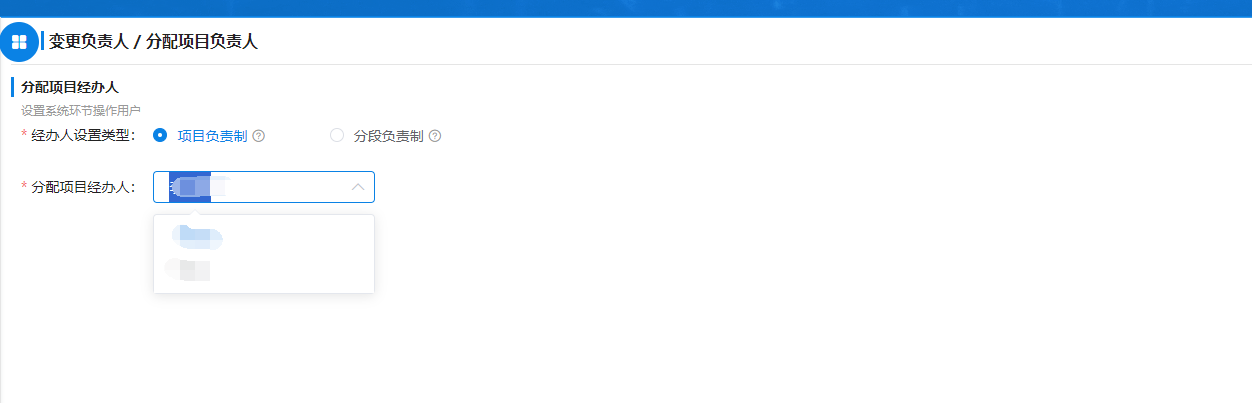
Task: Click the 分段负责制 label text
Action: 388,136
